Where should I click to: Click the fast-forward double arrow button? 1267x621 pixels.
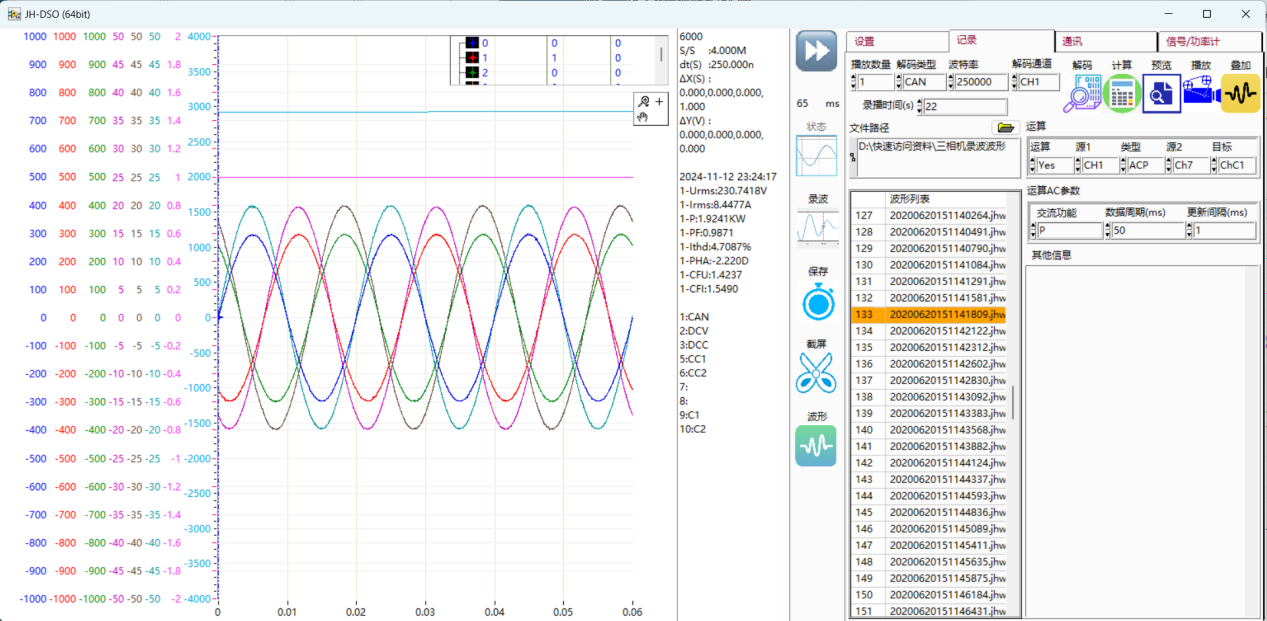(x=816, y=51)
